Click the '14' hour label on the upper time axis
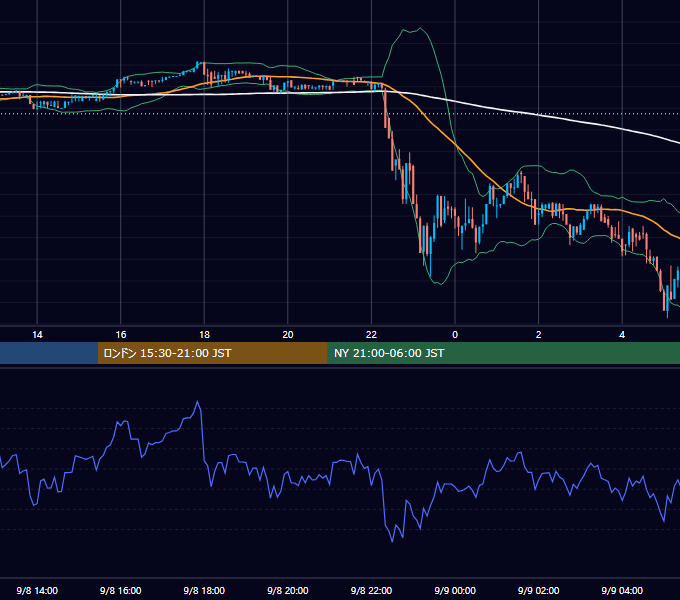This screenshot has height=600, width=680. coord(37,335)
